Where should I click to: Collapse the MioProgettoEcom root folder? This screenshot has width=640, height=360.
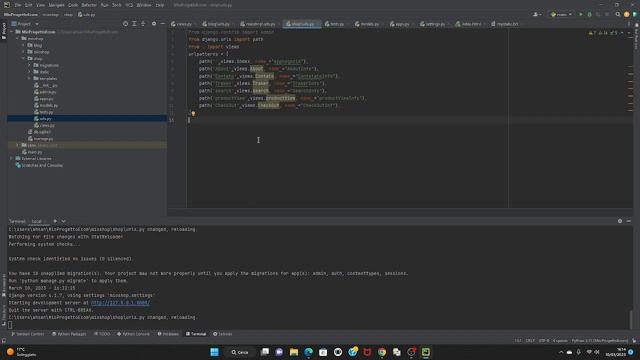coord(12,31)
